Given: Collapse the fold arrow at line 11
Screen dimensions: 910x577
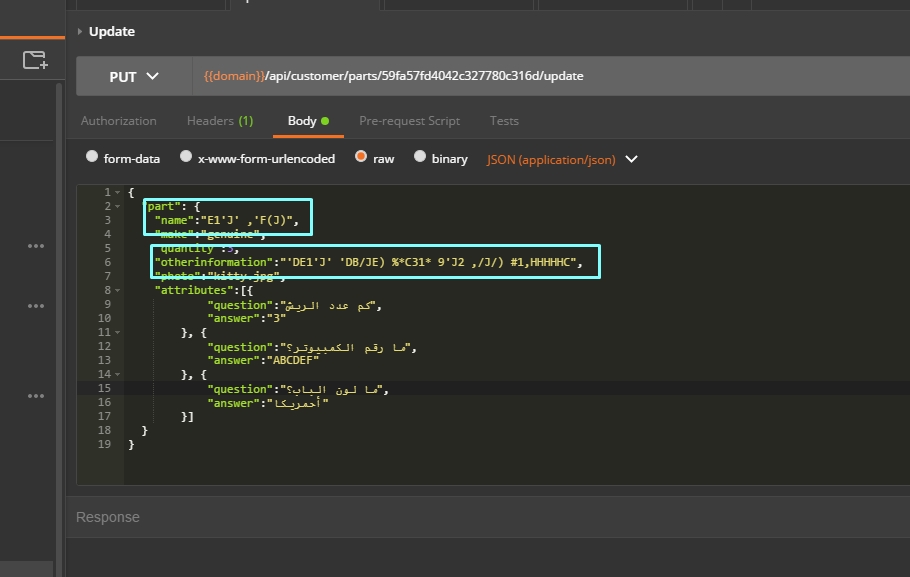Looking at the screenshot, I should point(117,332).
